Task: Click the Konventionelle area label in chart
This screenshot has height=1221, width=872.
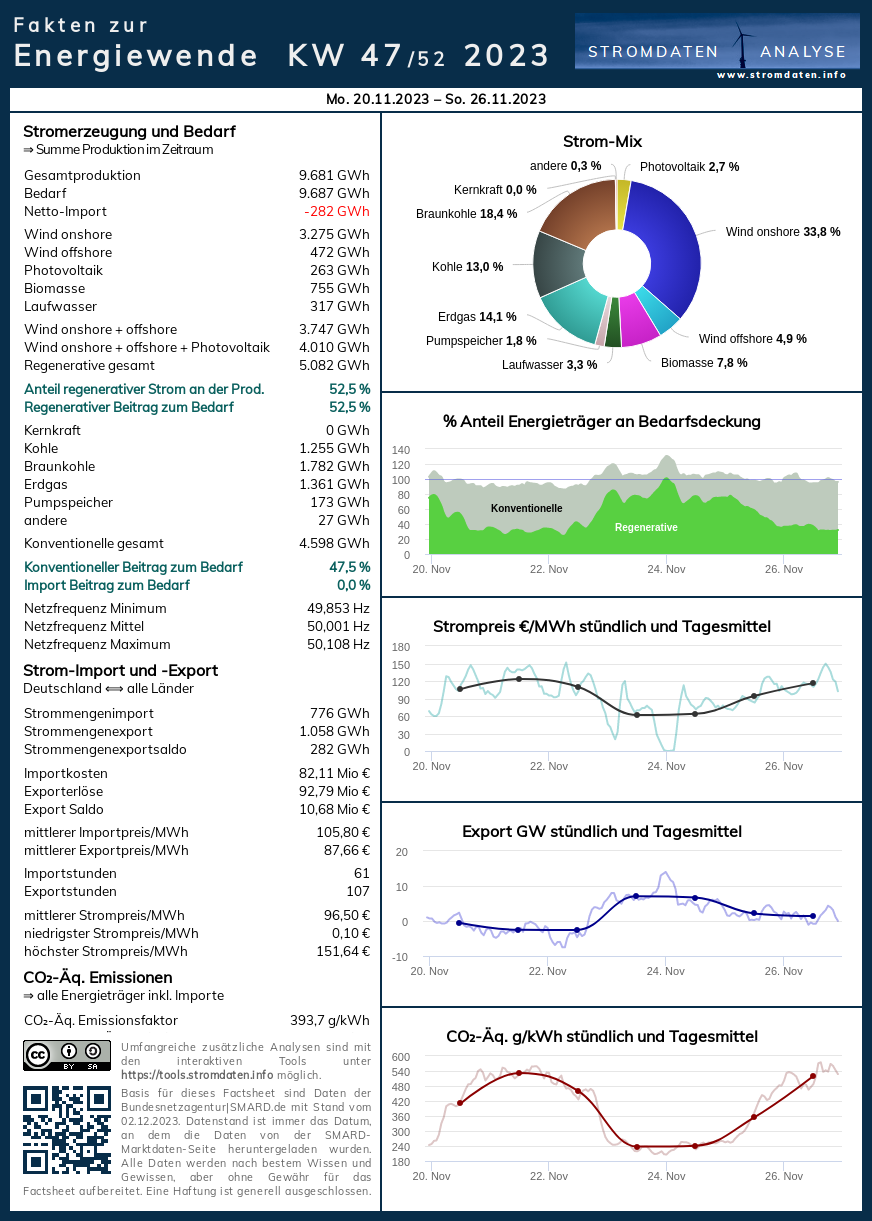Action: pos(526,508)
